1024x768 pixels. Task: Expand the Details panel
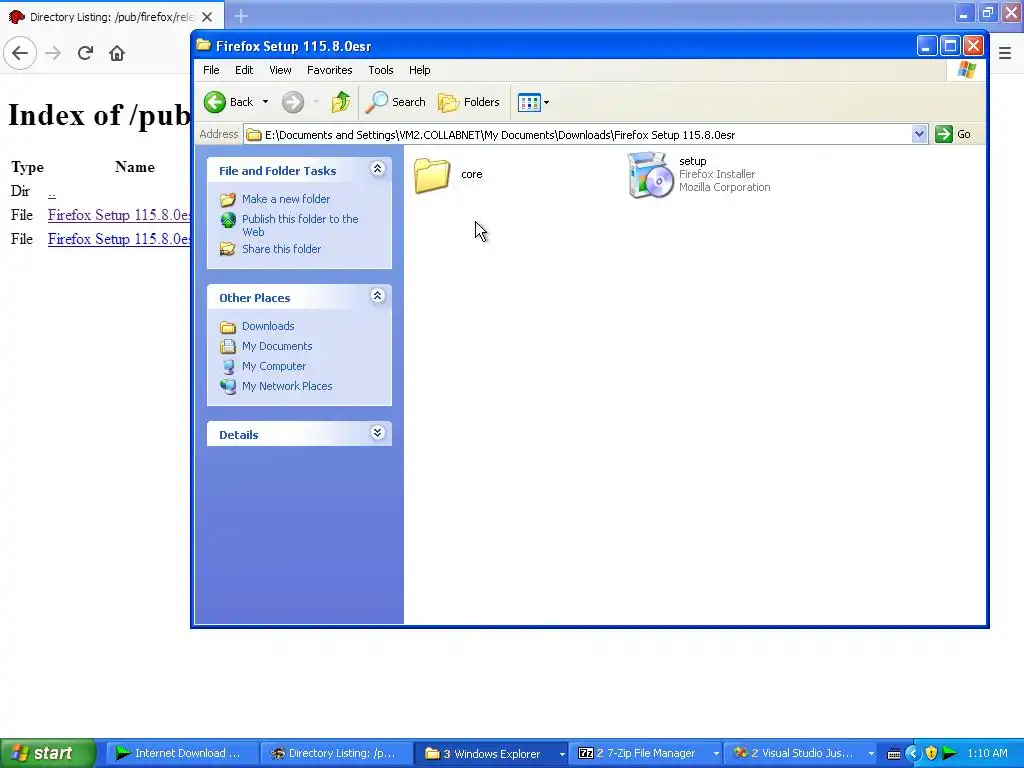[377, 433]
